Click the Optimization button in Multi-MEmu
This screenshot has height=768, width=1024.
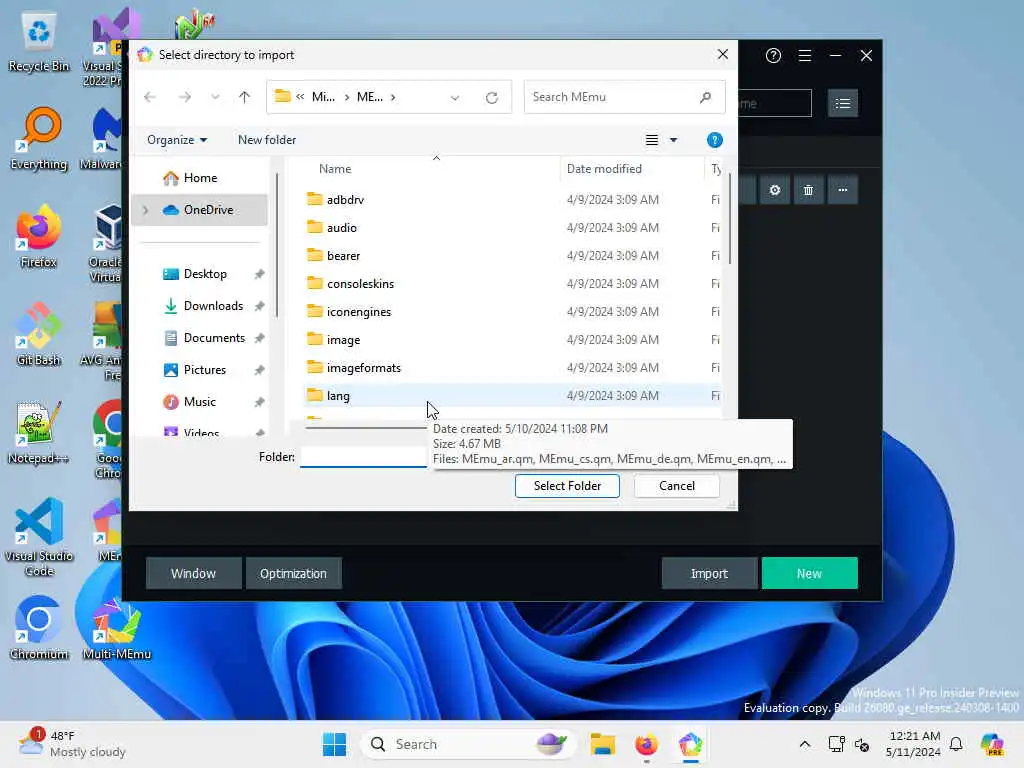(x=293, y=573)
